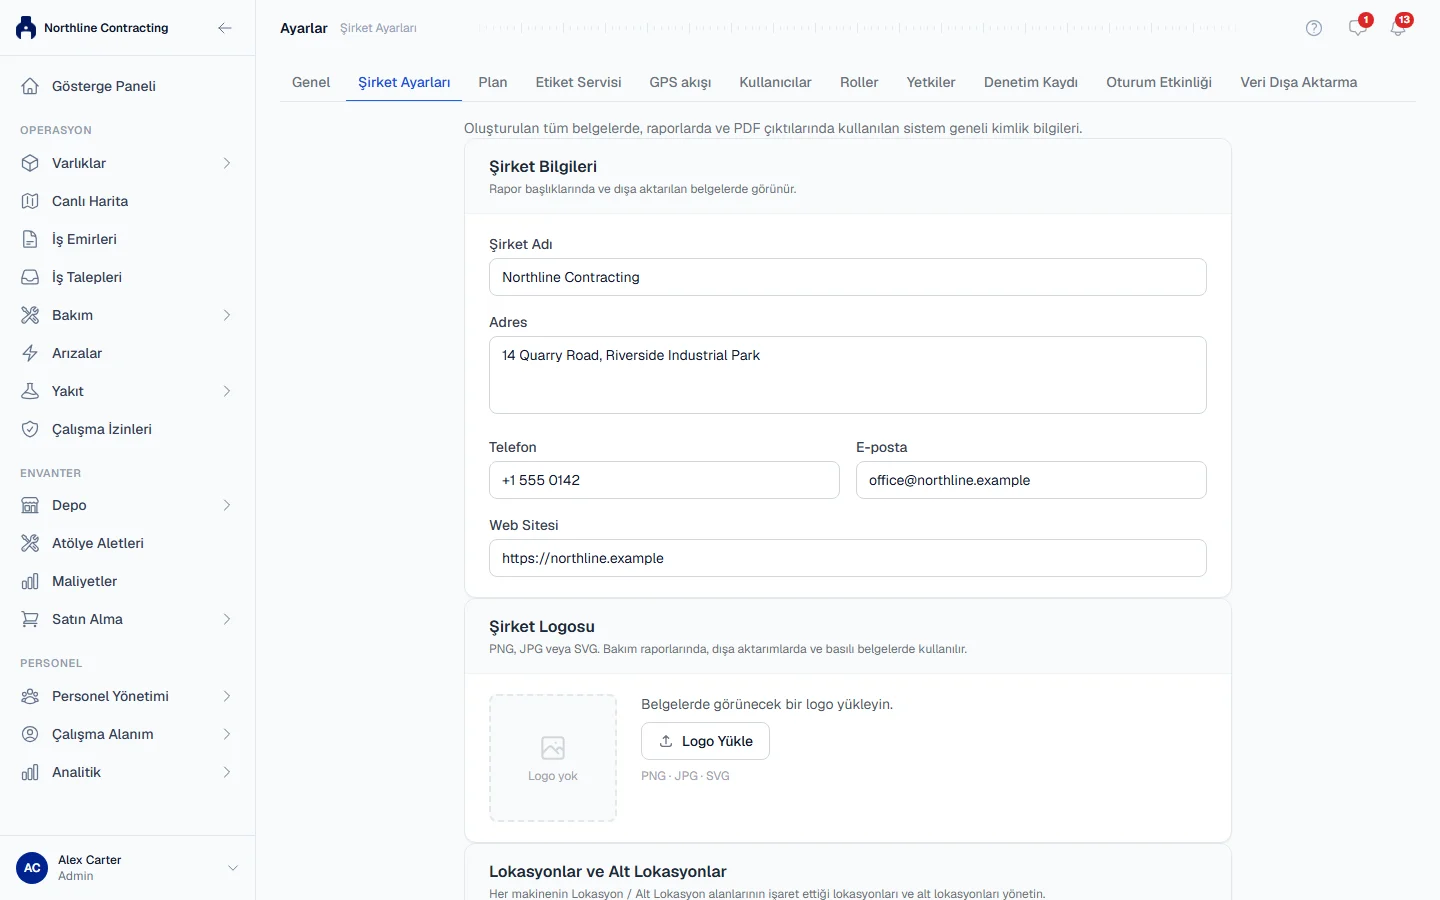
Task: Click the Arızalar lightning icon
Action: pos(30,353)
